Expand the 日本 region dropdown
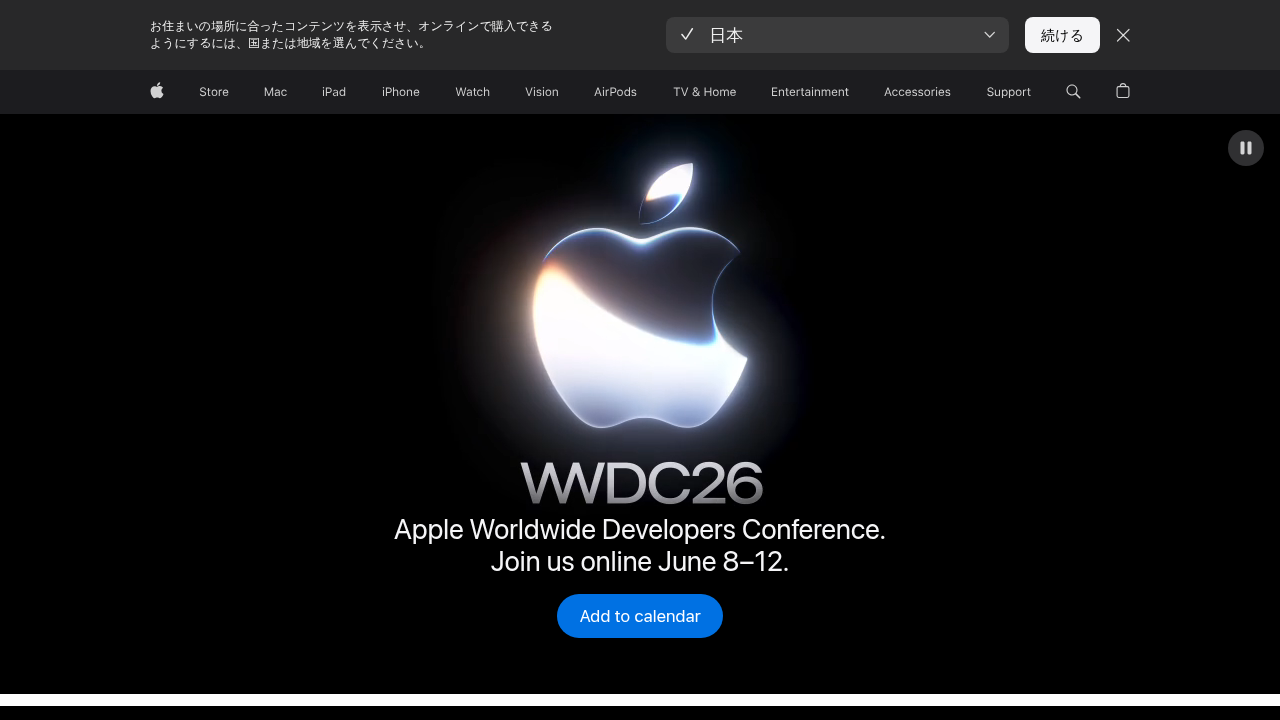 837,35
